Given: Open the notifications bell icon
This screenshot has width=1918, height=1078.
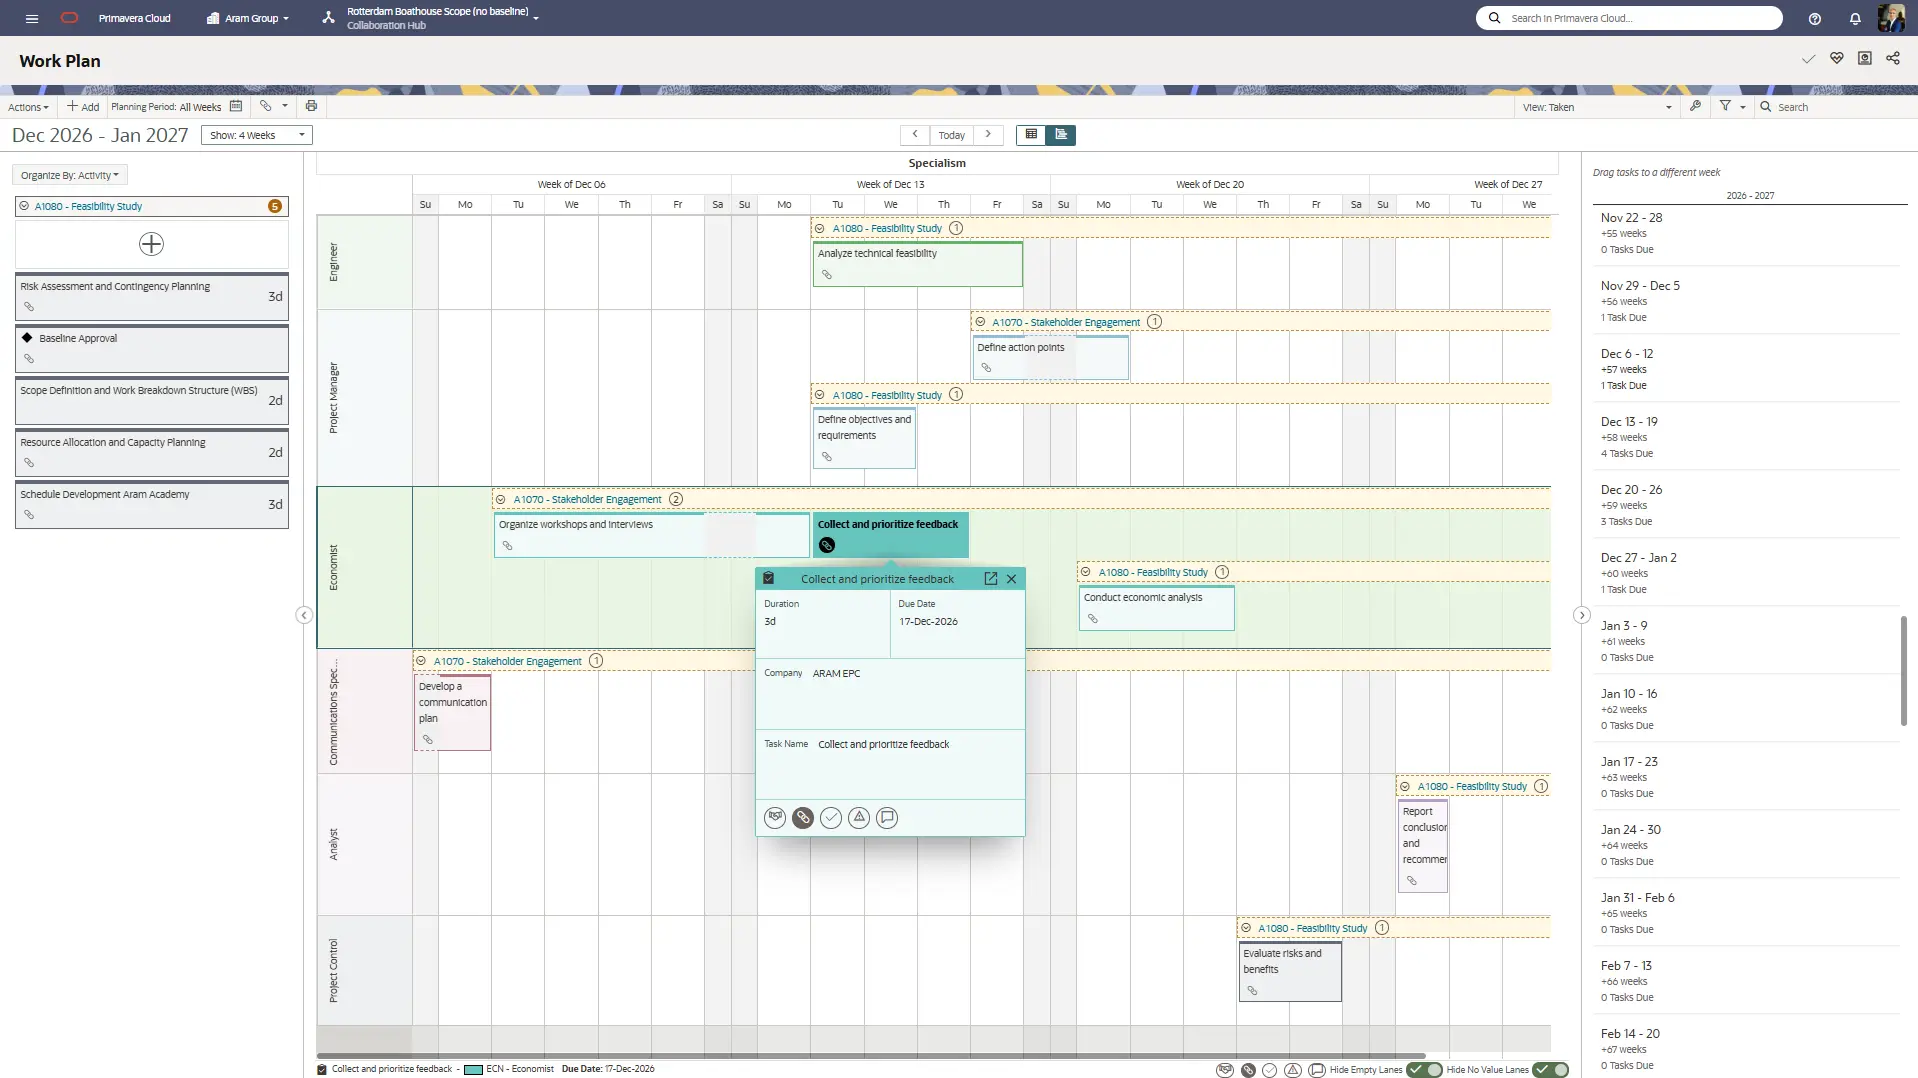Looking at the screenshot, I should [x=1853, y=17].
